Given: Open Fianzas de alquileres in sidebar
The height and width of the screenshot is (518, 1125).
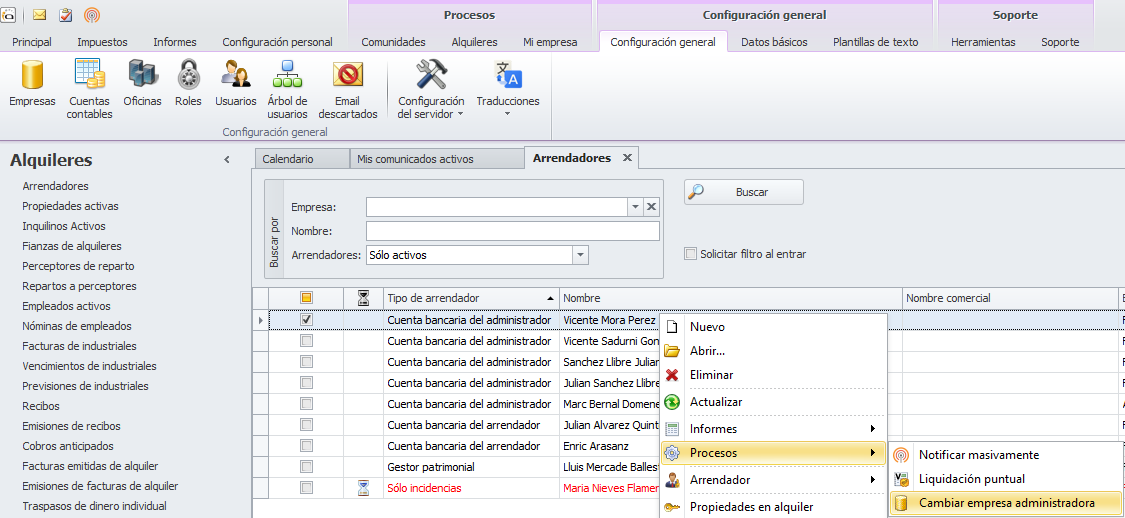Looking at the screenshot, I should pyautogui.click(x=72, y=246).
